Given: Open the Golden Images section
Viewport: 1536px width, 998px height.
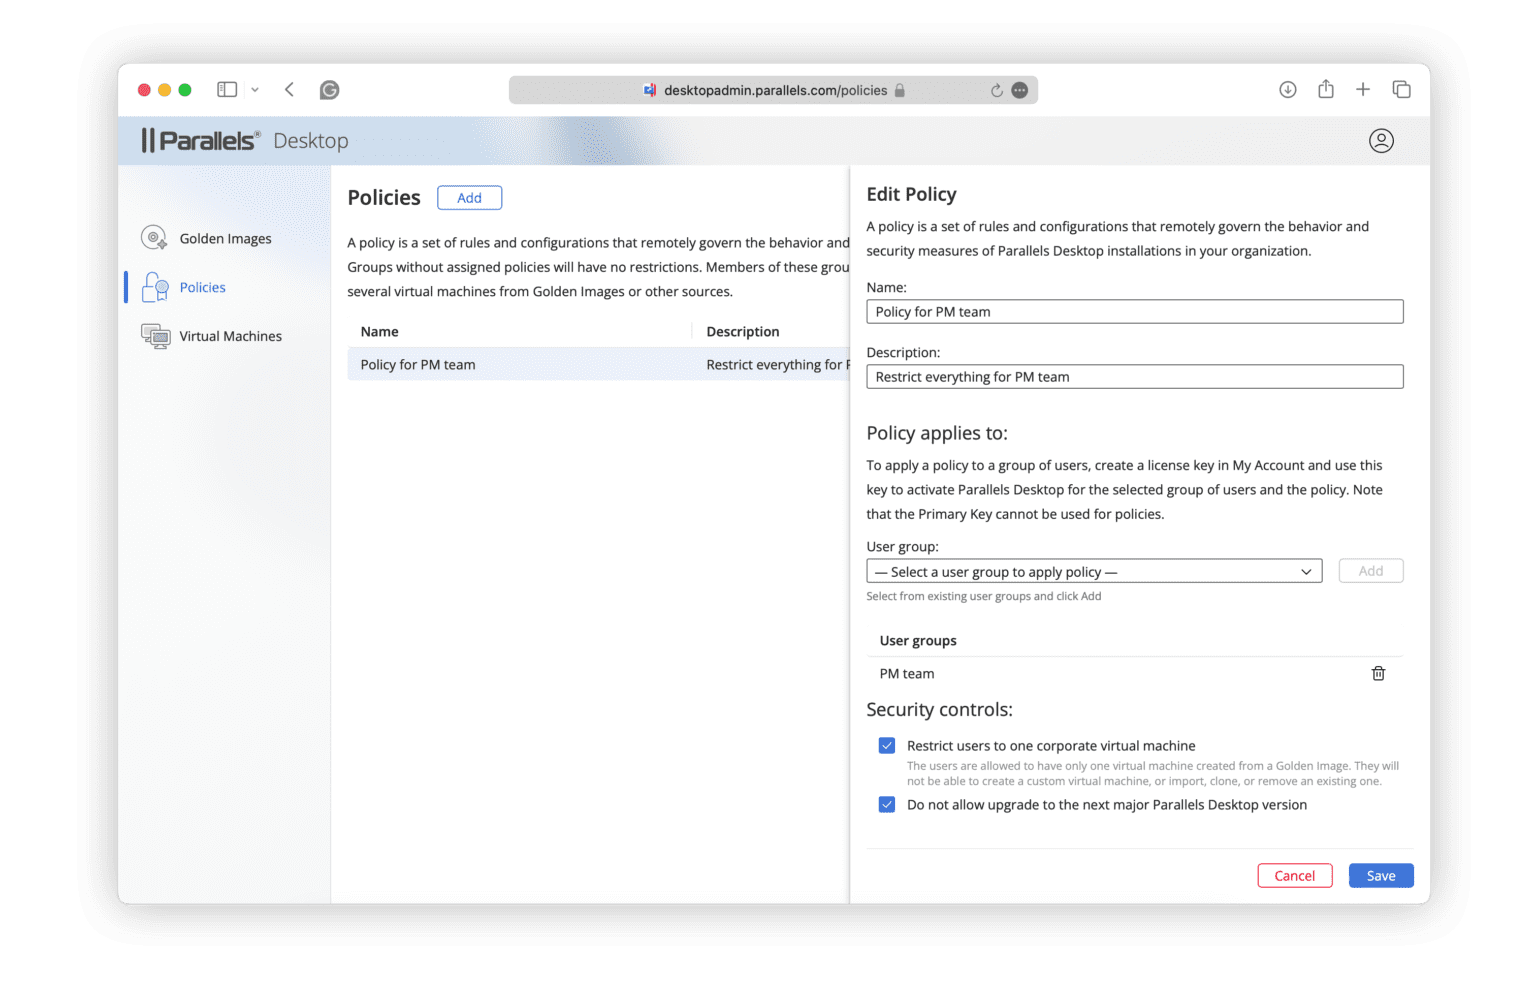Looking at the screenshot, I should pos(224,238).
